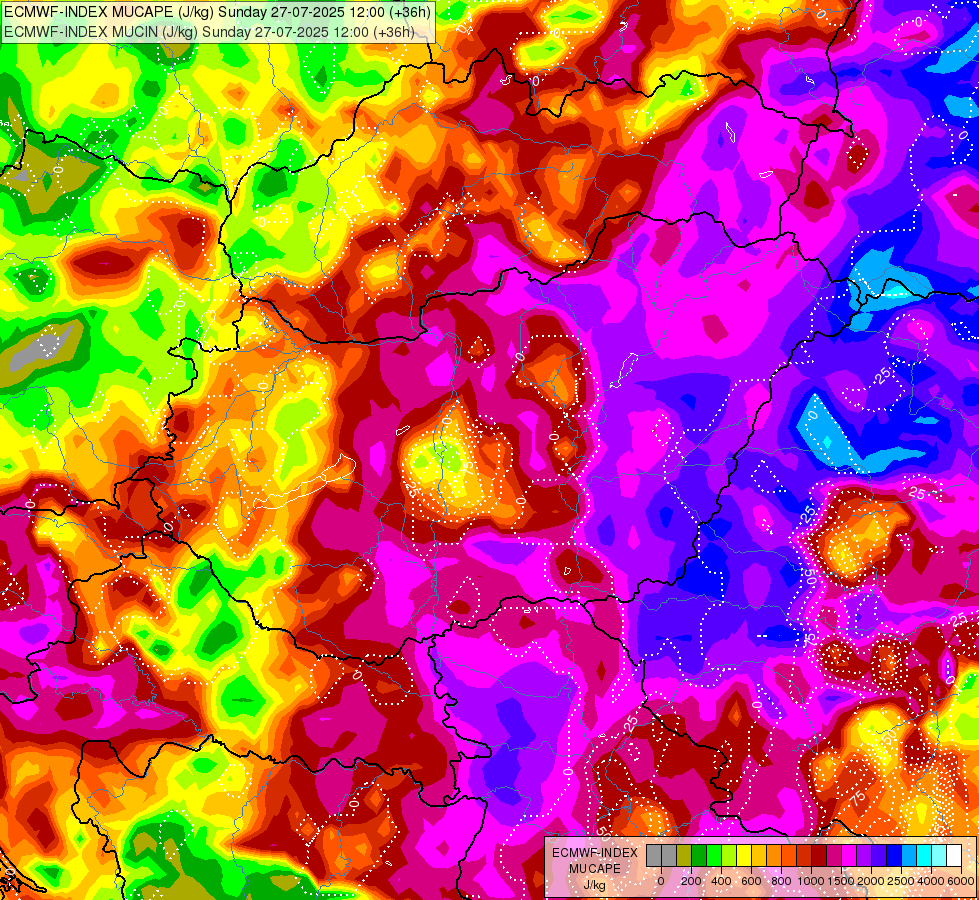The image size is (979, 900).
Task: Click the legend value 1500
Action: 842,881
